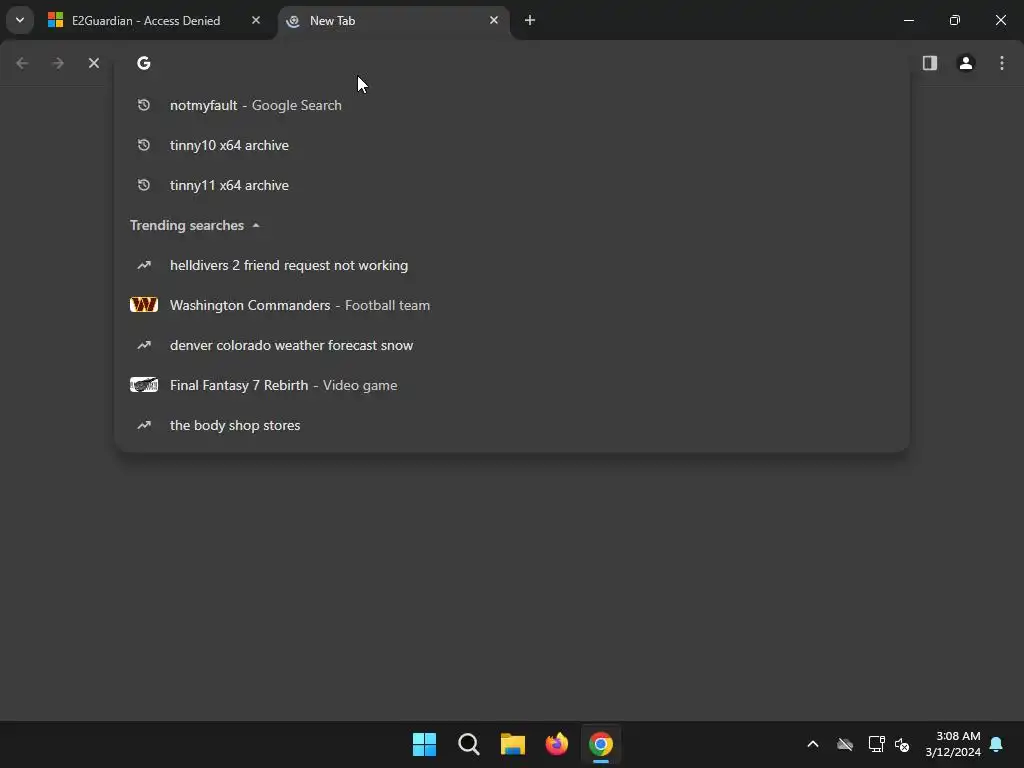Image resolution: width=1024 pixels, height=768 pixels.
Task: Open the notifications bell
Action: point(997,744)
